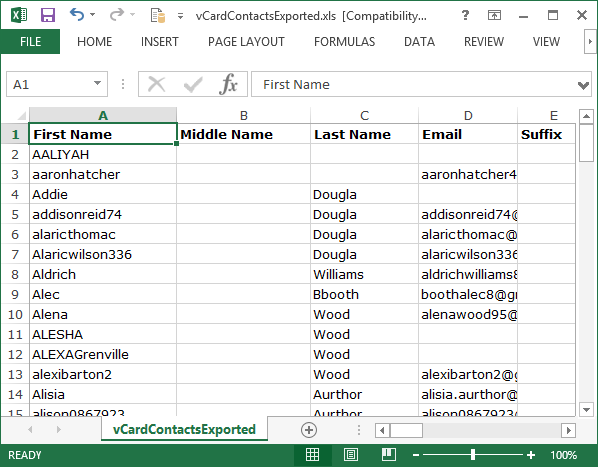Click the vertical scrollbar thumb

point(586,143)
